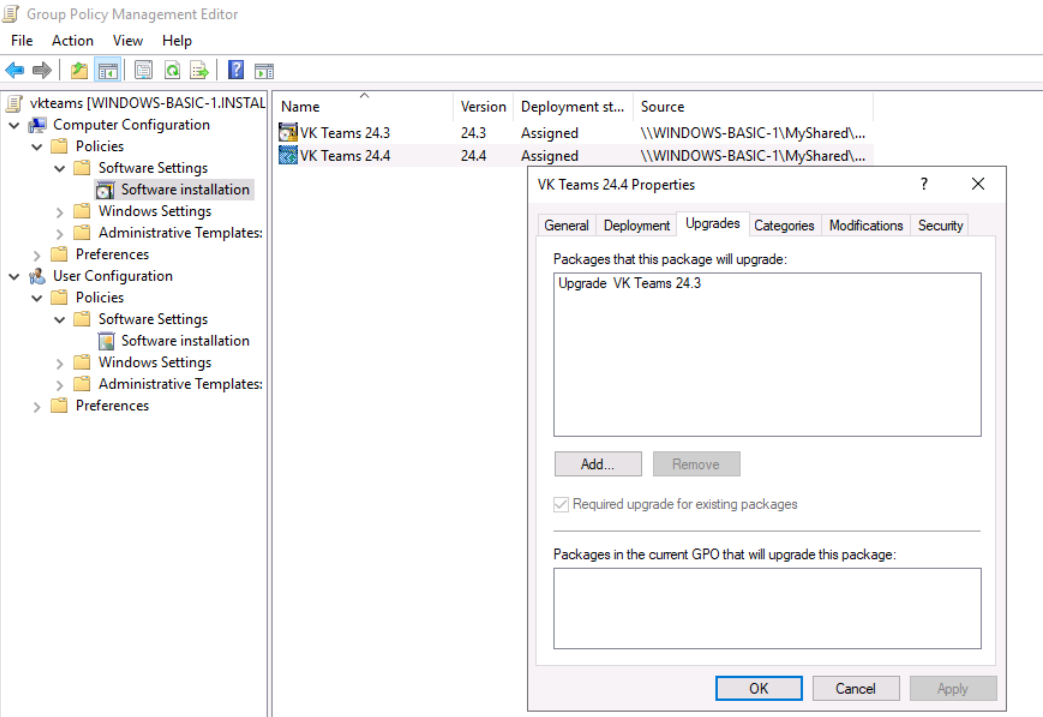Select the VK Teams 24.3 package icon

click(288, 133)
